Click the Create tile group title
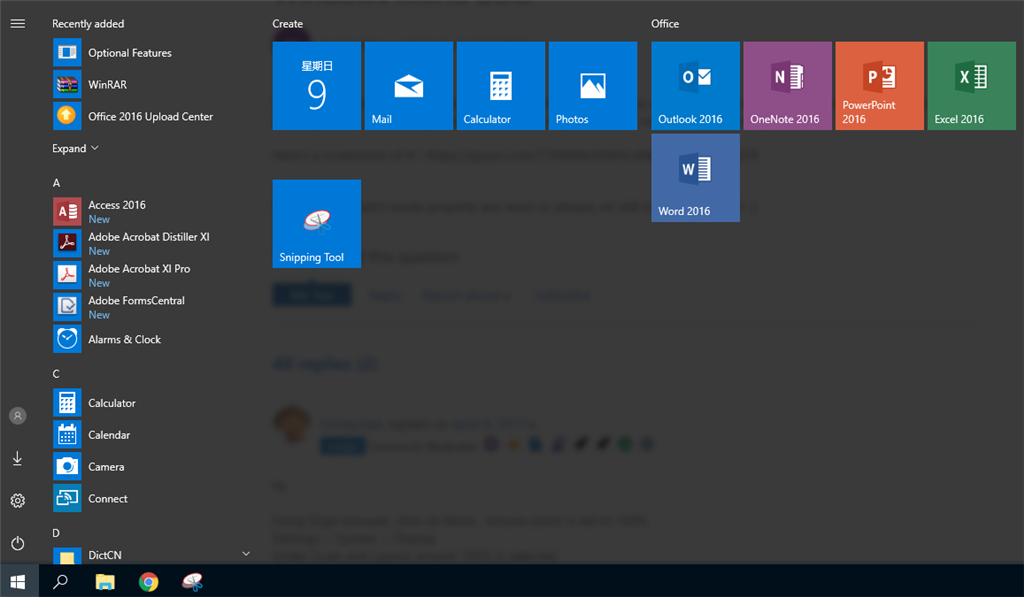 click(287, 24)
